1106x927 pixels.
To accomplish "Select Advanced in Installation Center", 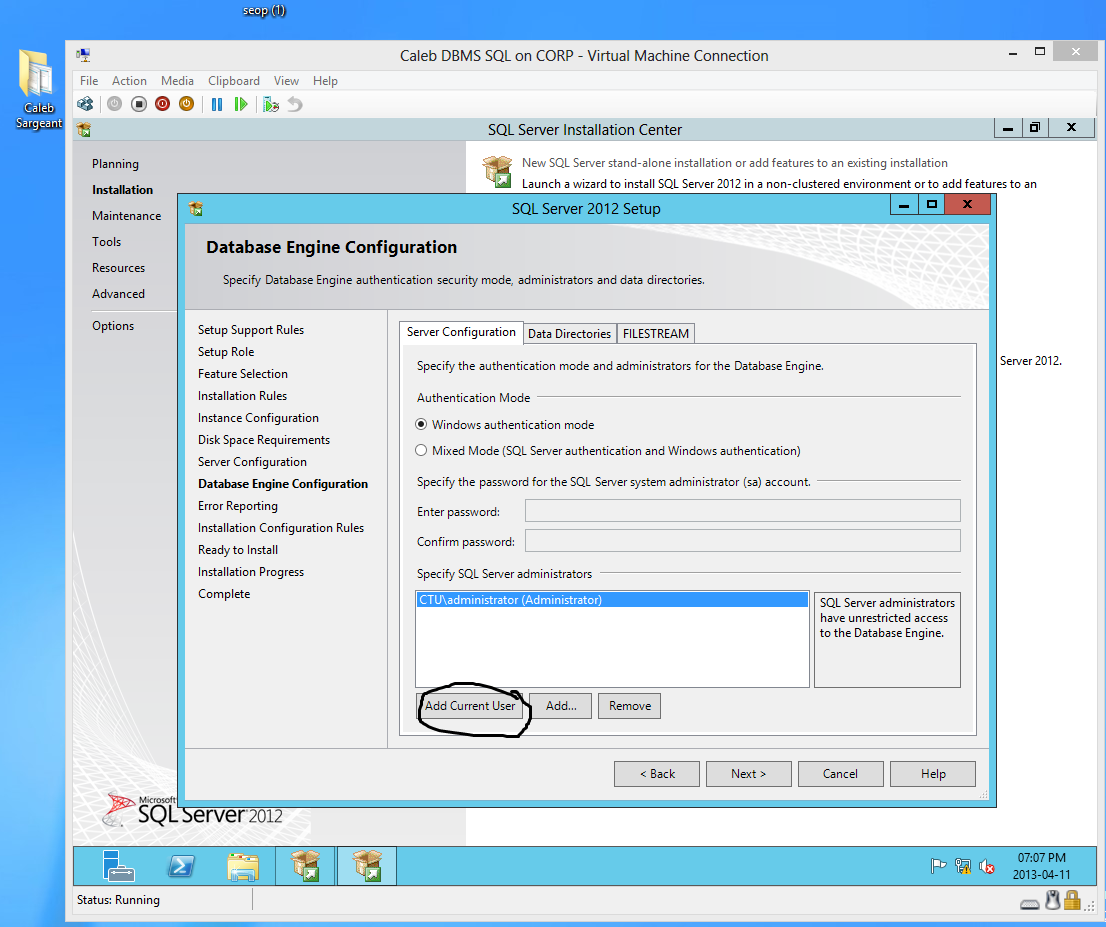I will click(x=118, y=293).
